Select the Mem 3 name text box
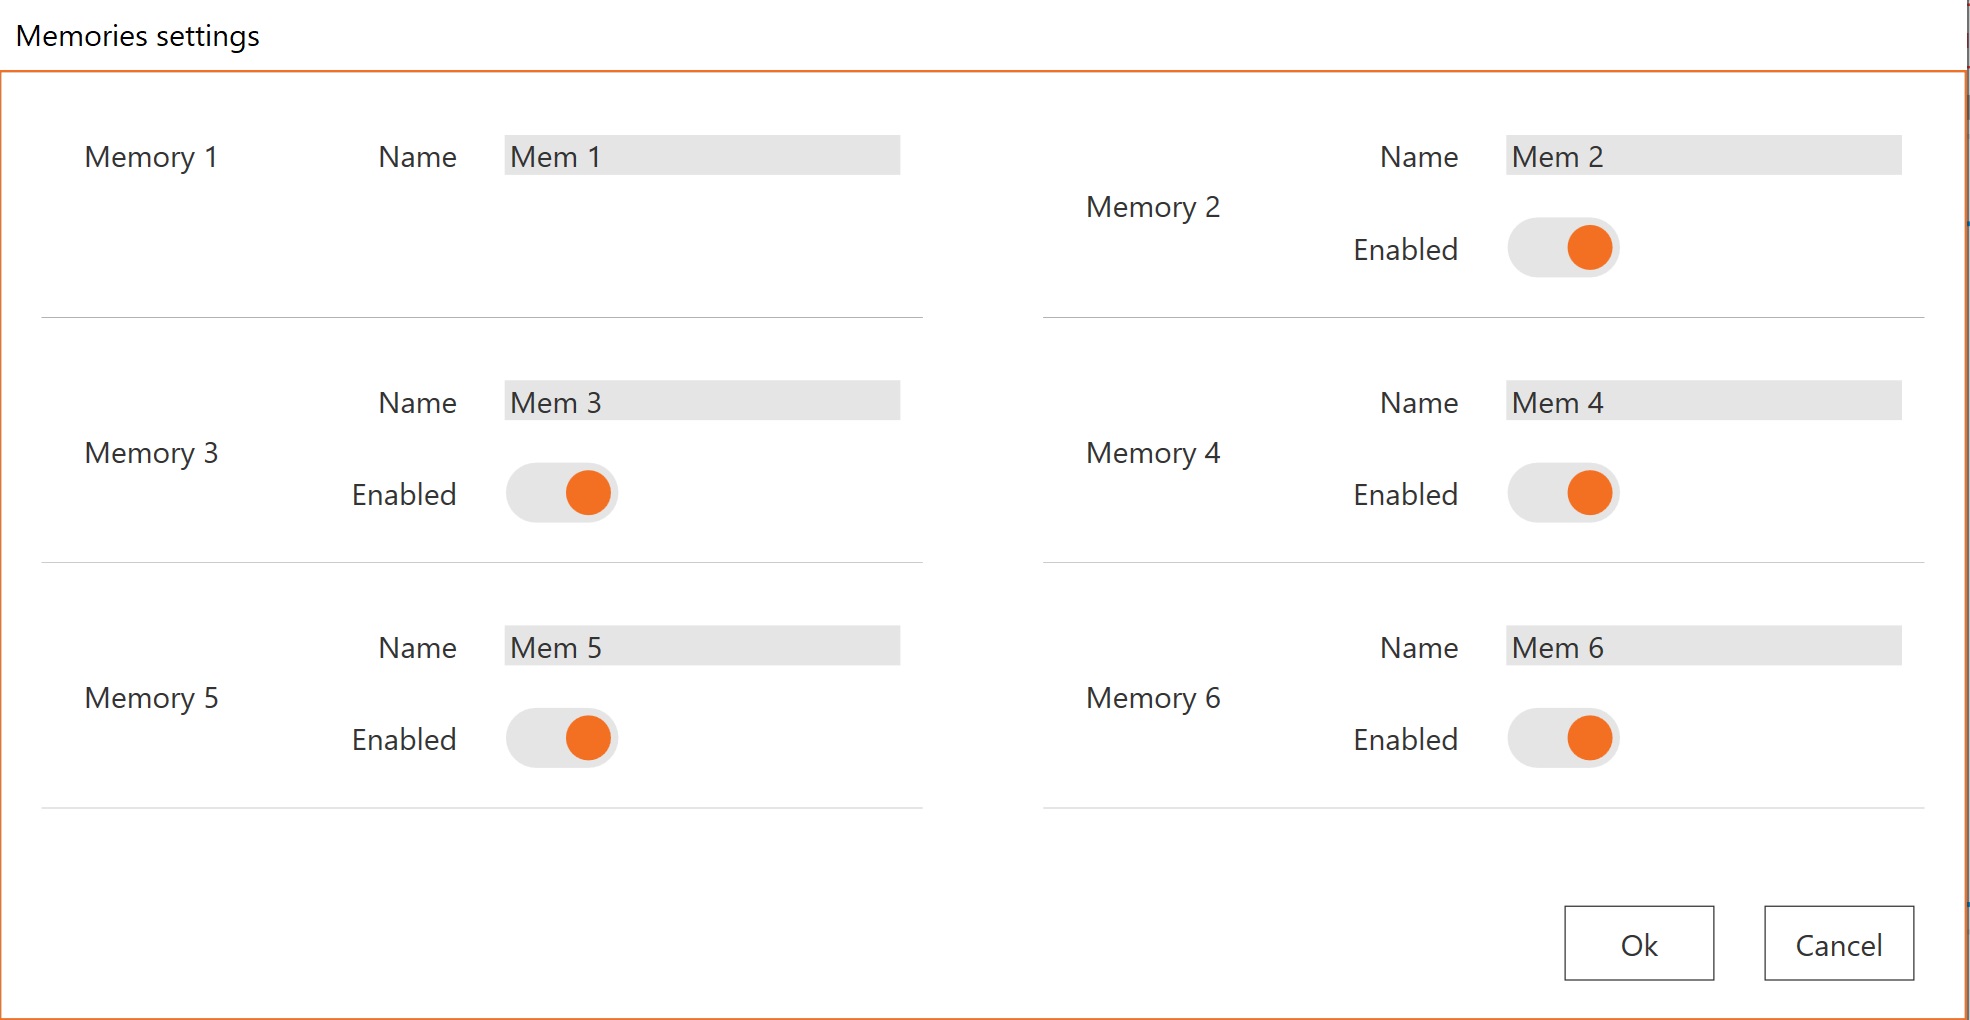This screenshot has height=1020, width=1970. [701, 401]
